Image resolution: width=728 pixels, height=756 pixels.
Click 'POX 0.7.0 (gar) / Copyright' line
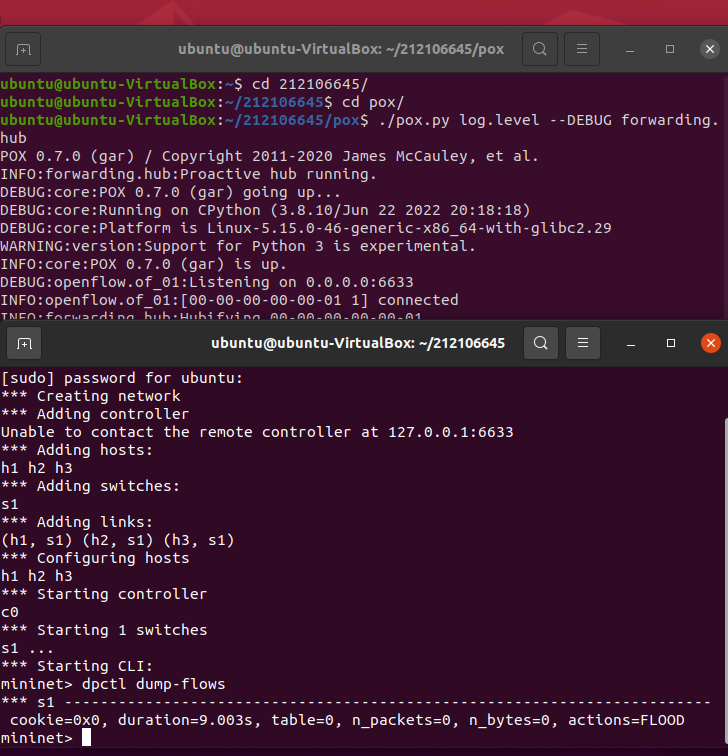269,156
